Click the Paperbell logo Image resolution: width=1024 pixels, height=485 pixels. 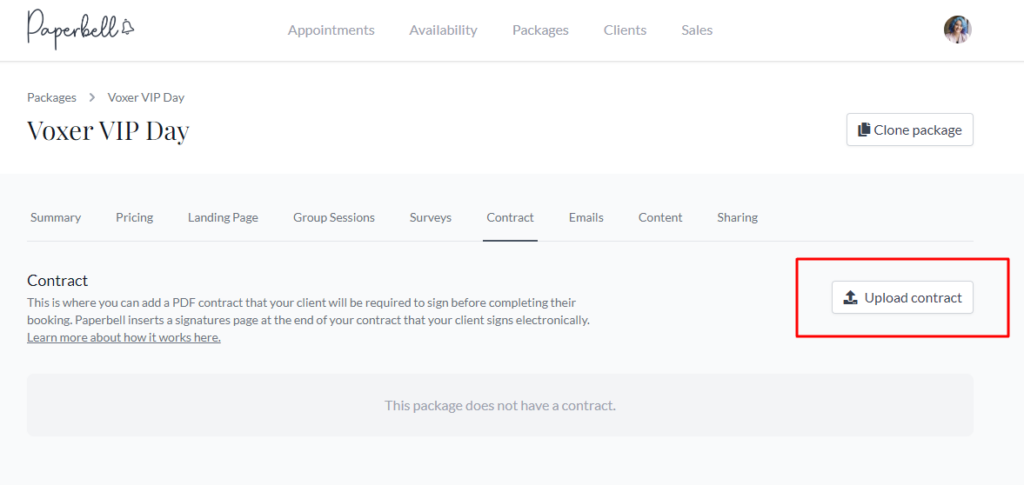coord(81,28)
